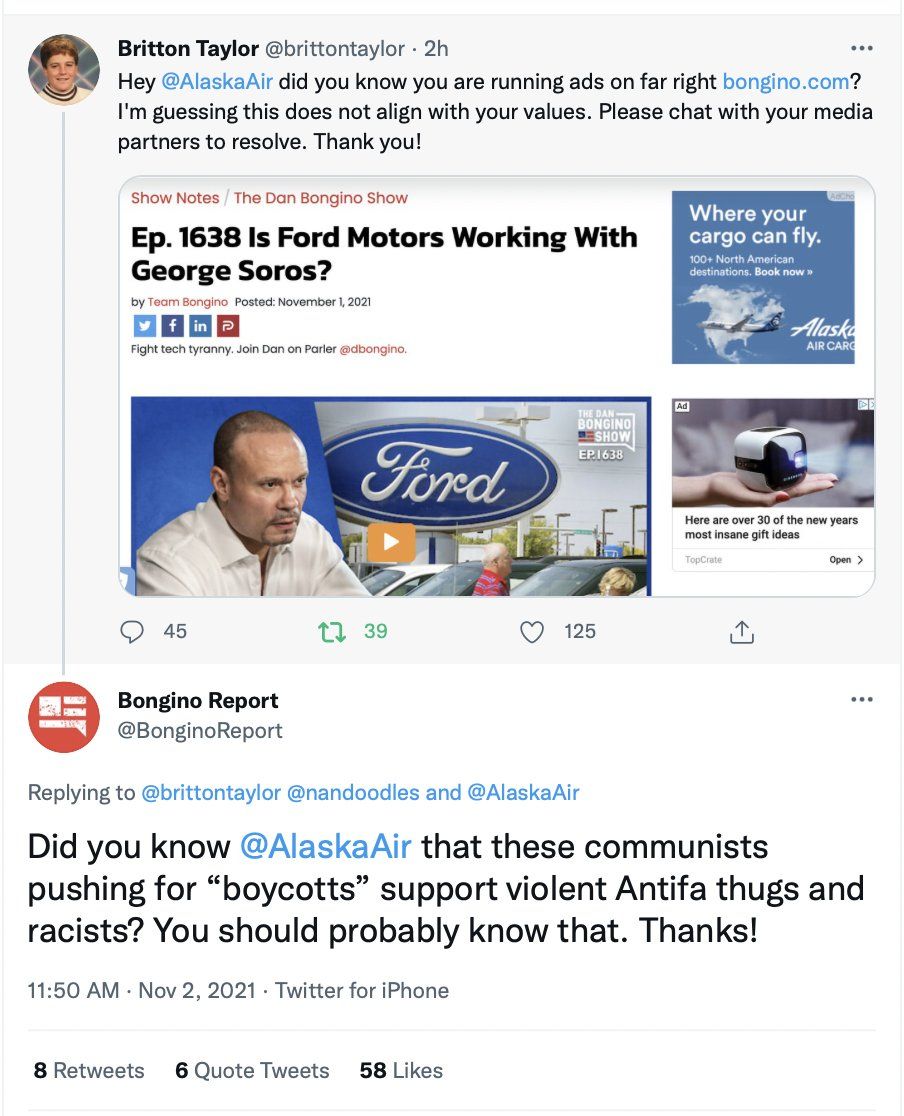Open the Bongino Report profile avatar
Viewport: 904px width, 1116px height.
coord(64,717)
